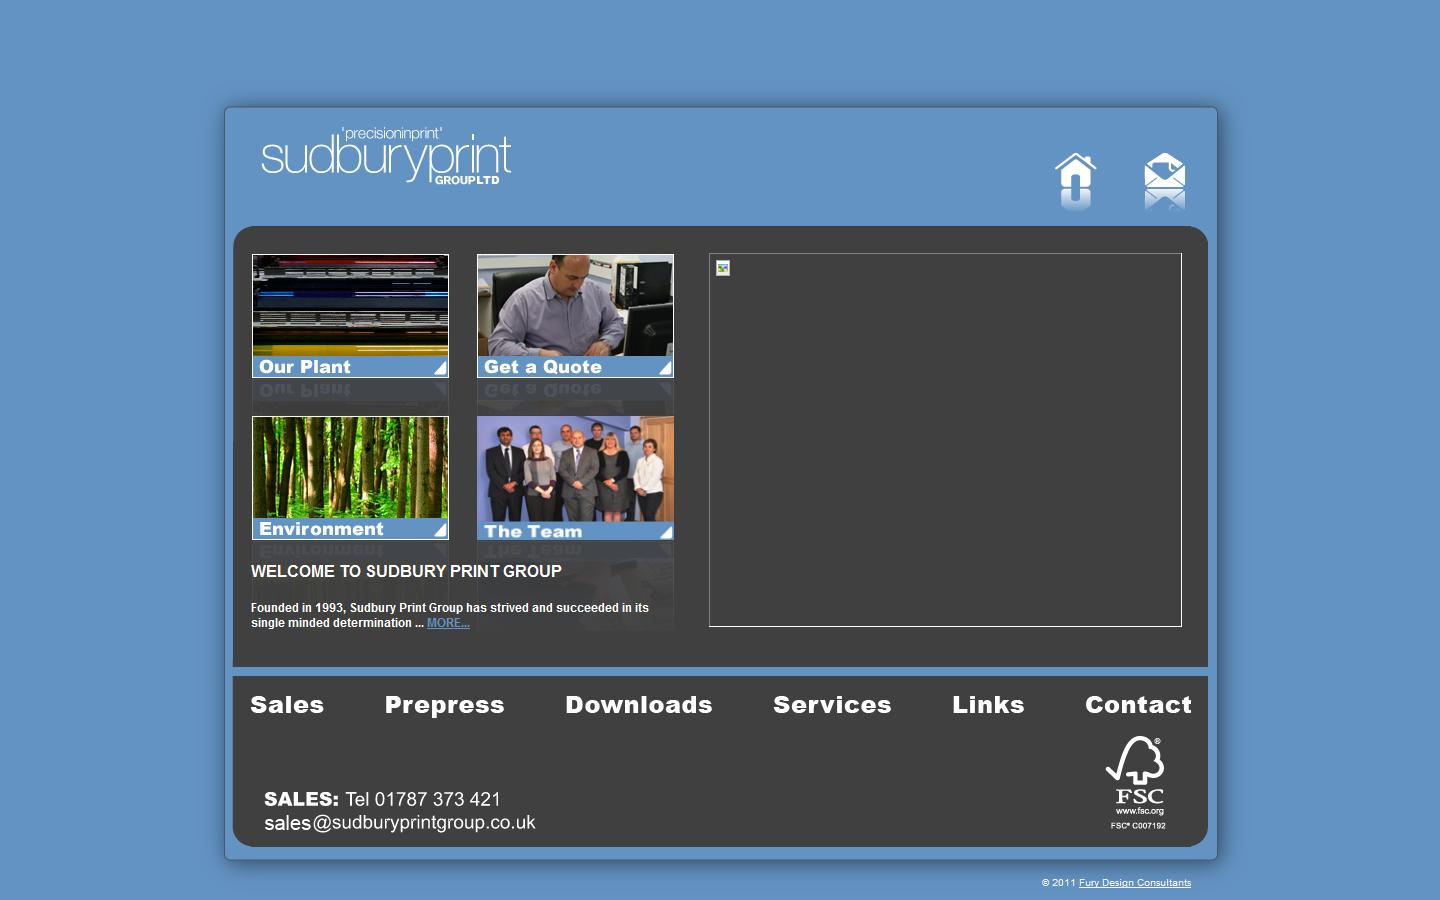Open the Contact page
This screenshot has height=900, width=1440.
[x=1138, y=706]
